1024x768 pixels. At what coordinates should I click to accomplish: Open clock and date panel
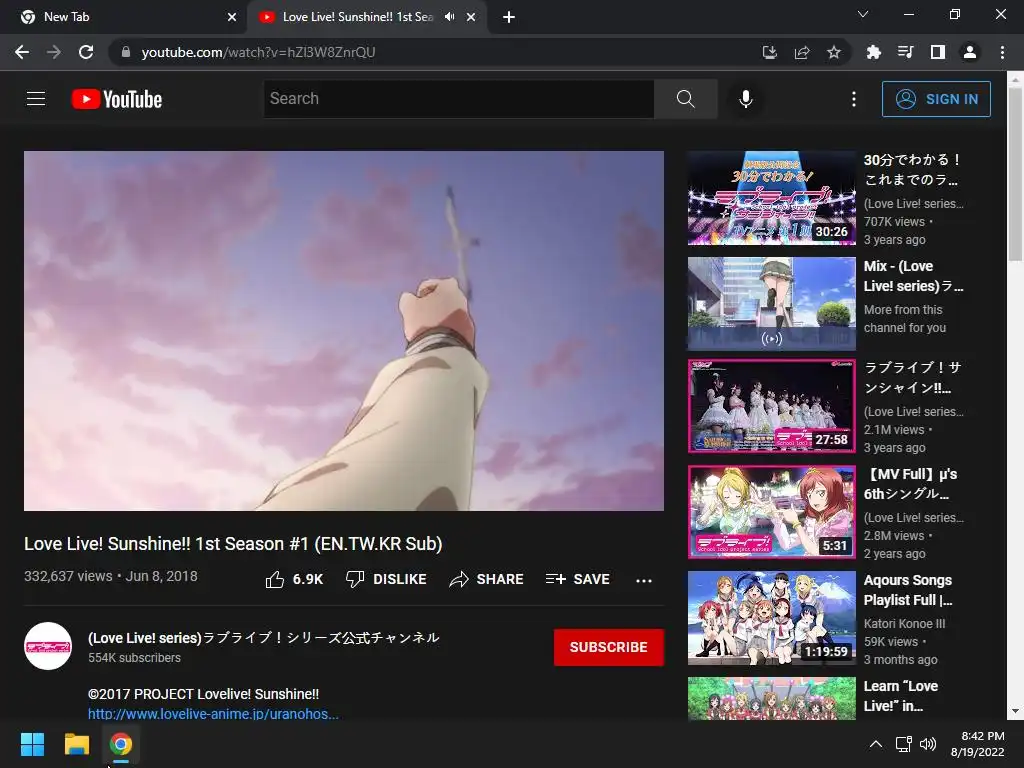click(x=977, y=744)
